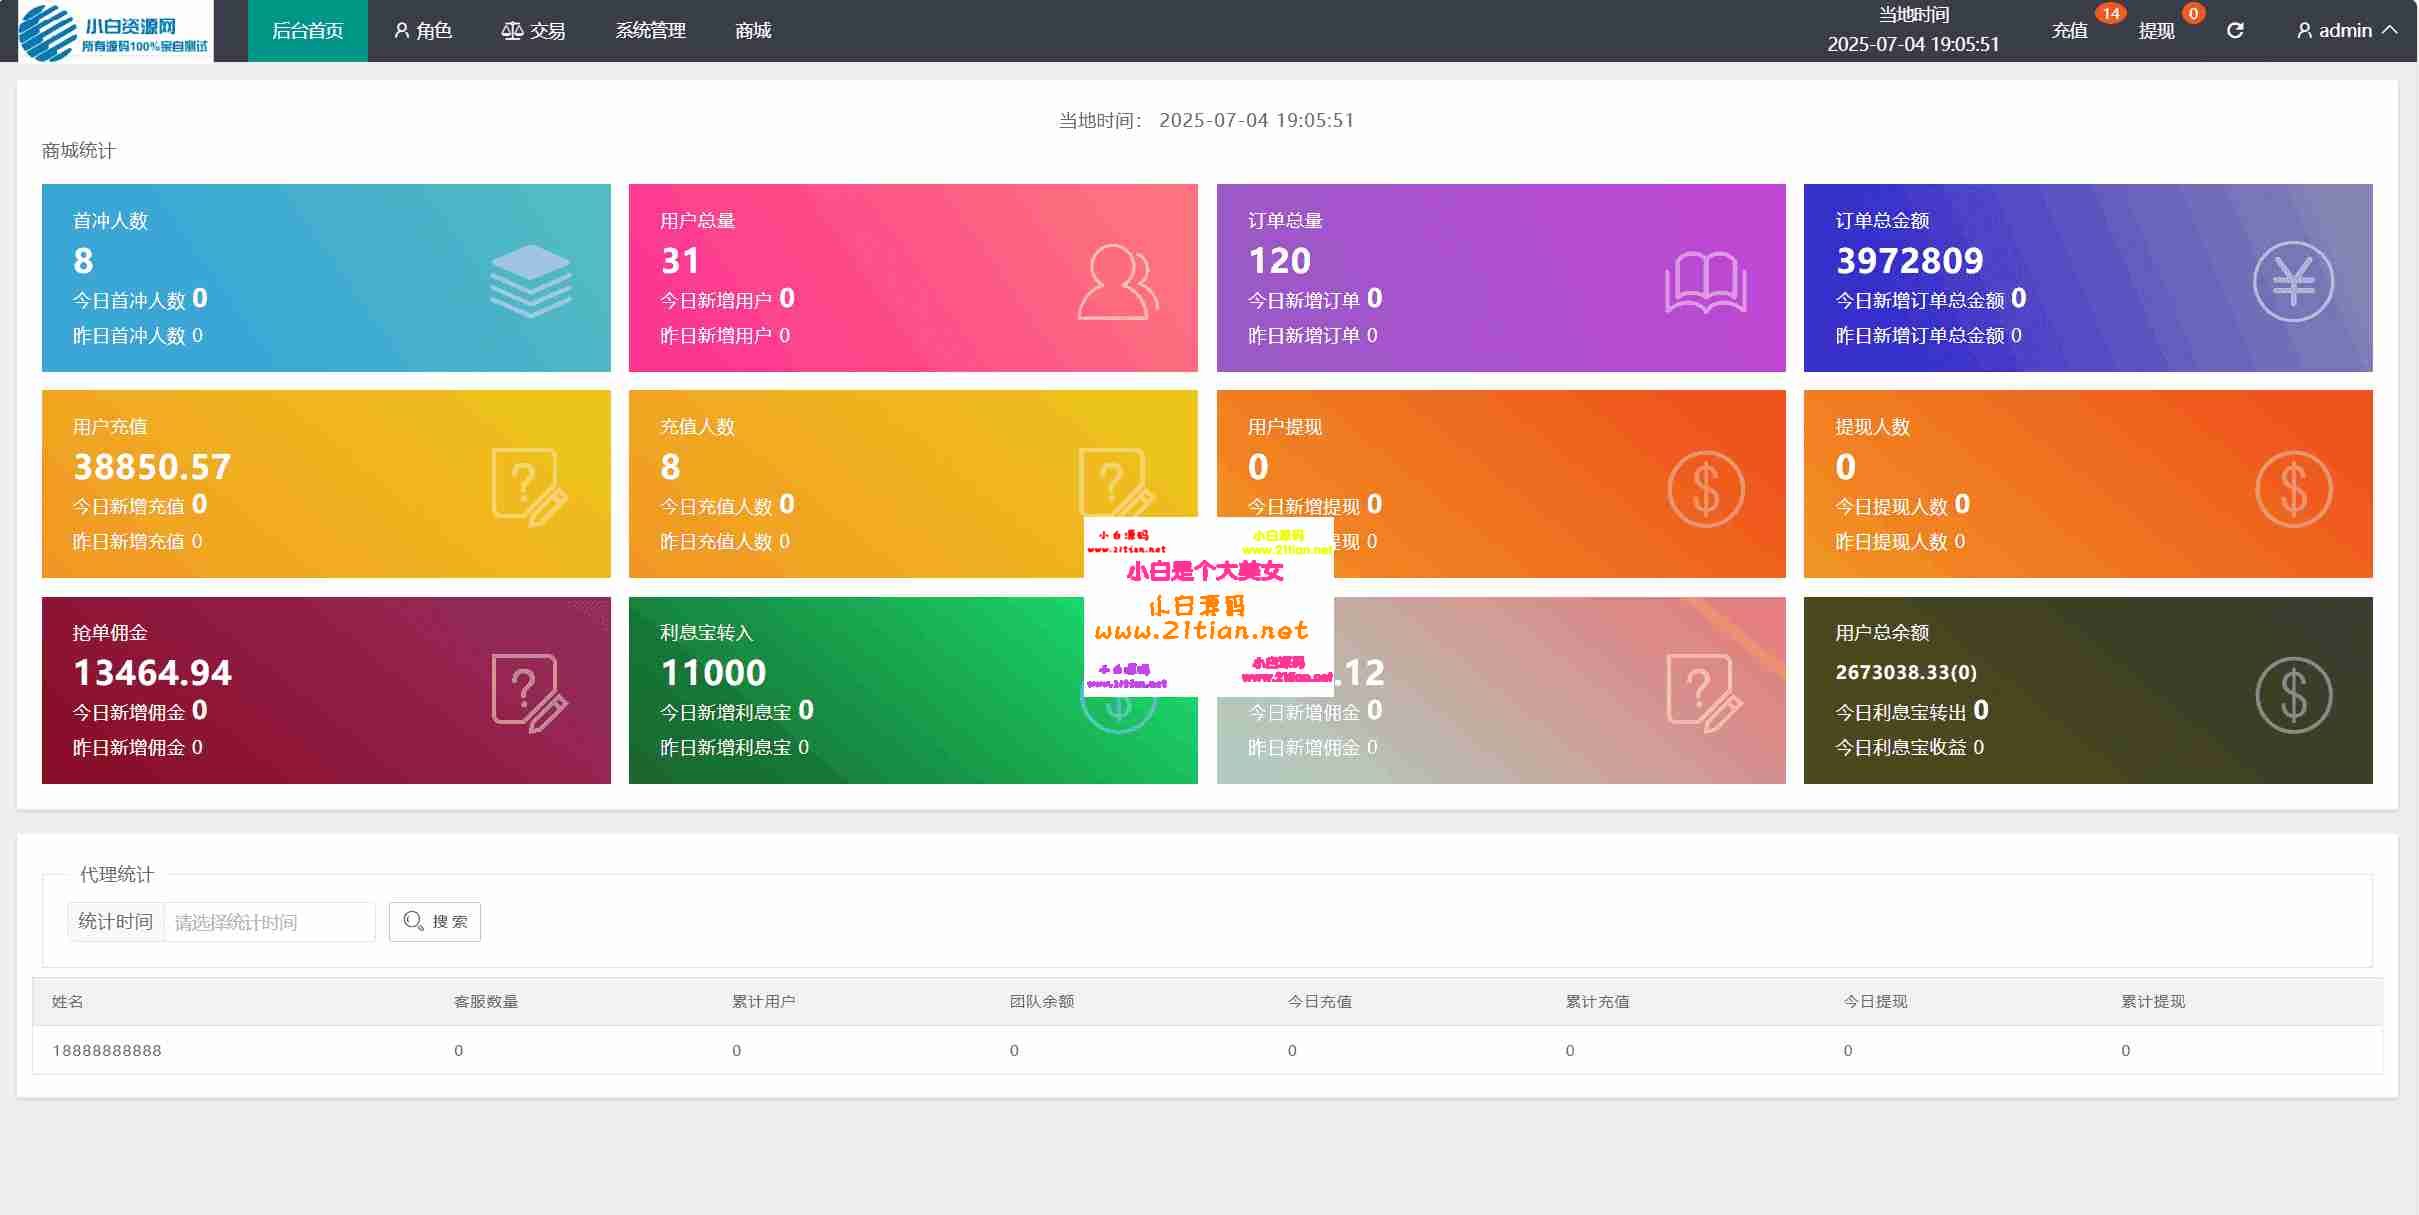Open 提现 notifications link
The image size is (2419, 1215).
[2156, 31]
